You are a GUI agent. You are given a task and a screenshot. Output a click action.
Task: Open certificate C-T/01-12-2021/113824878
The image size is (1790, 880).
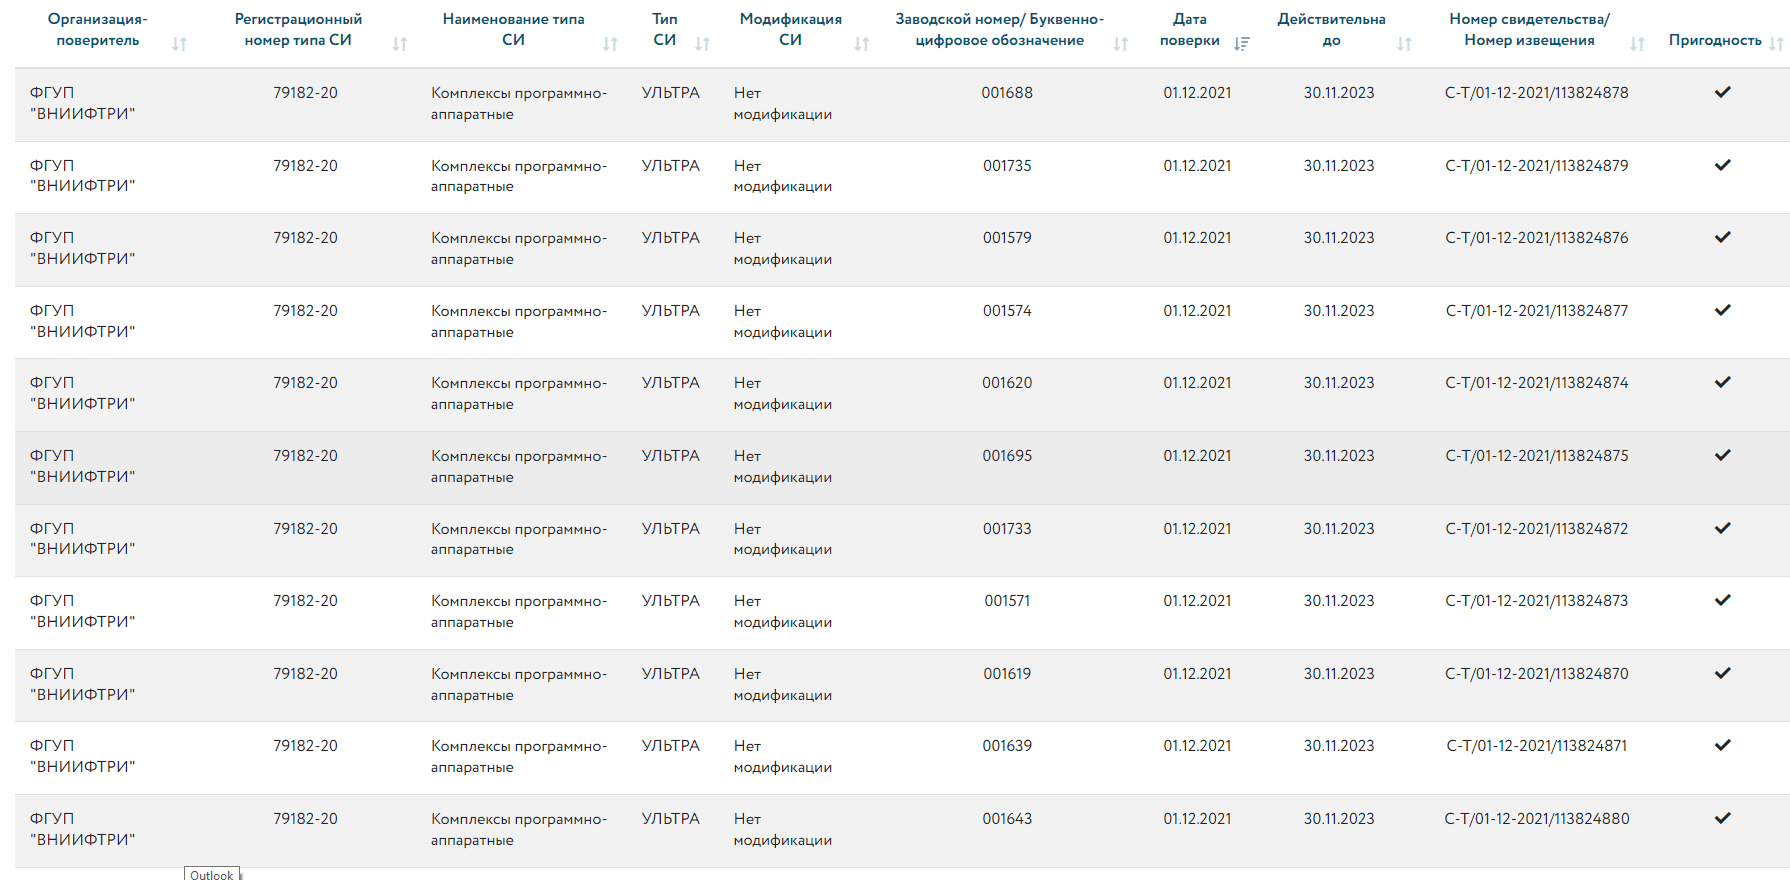click(x=1536, y=93)
